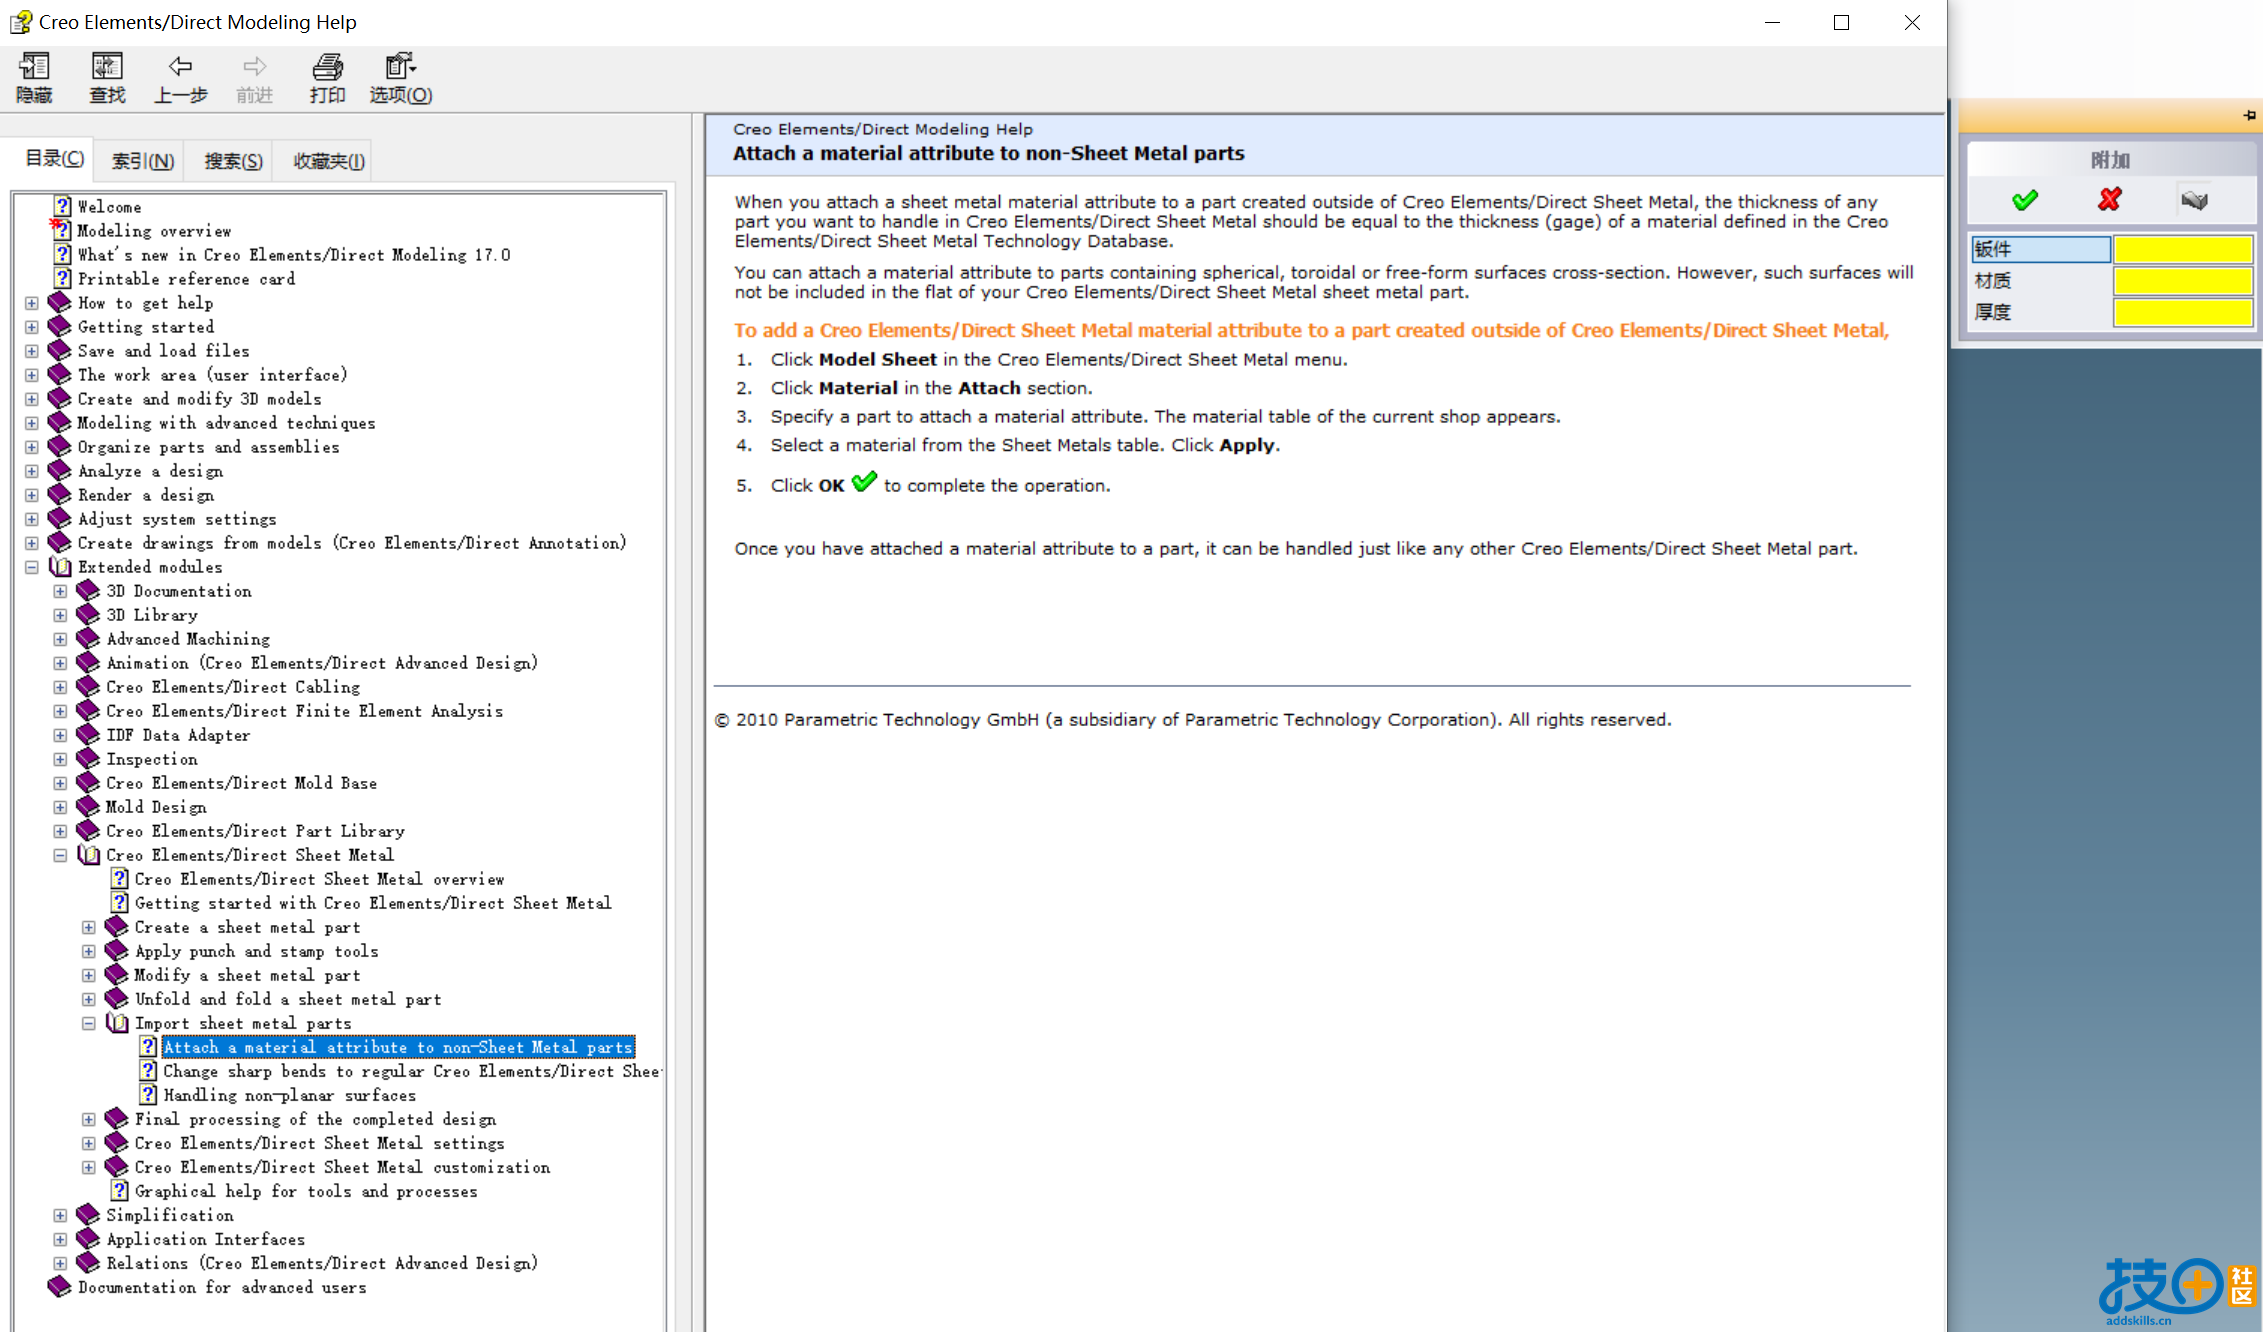Click the yellow field next to 钣件
2263x1332 pixels.
pos(2182,249)
